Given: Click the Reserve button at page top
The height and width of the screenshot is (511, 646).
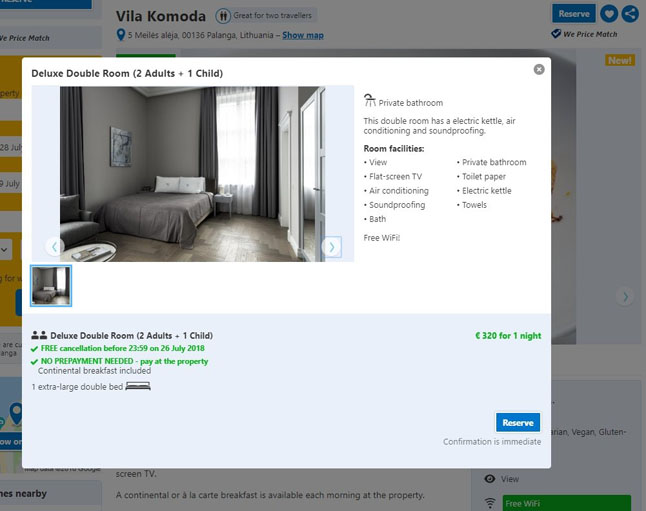Looking at the screenshot, I should 573,14.
